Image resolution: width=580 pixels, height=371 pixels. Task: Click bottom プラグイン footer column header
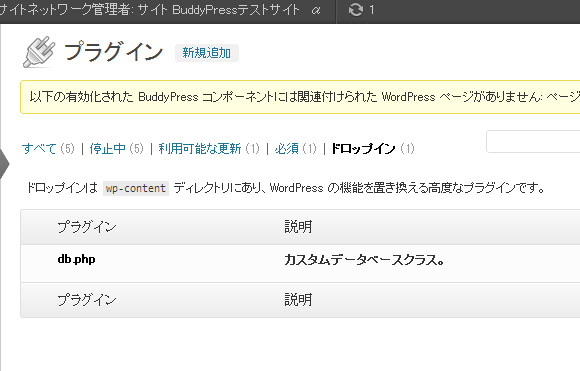(87, 300)
